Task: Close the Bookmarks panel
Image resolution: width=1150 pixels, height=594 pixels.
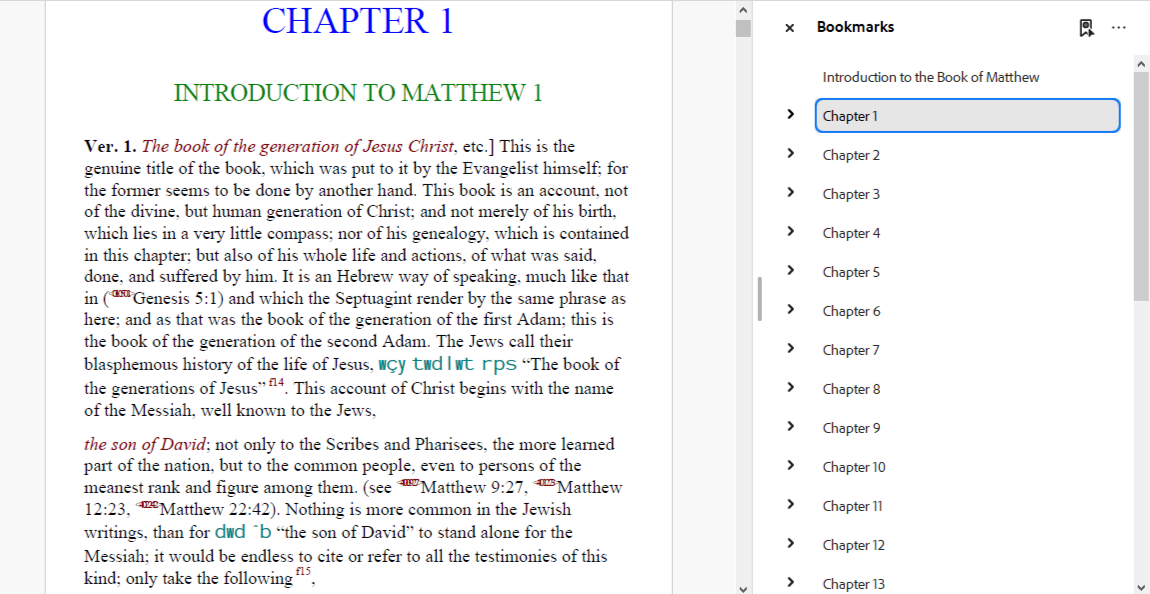Action: pos(789,28)
